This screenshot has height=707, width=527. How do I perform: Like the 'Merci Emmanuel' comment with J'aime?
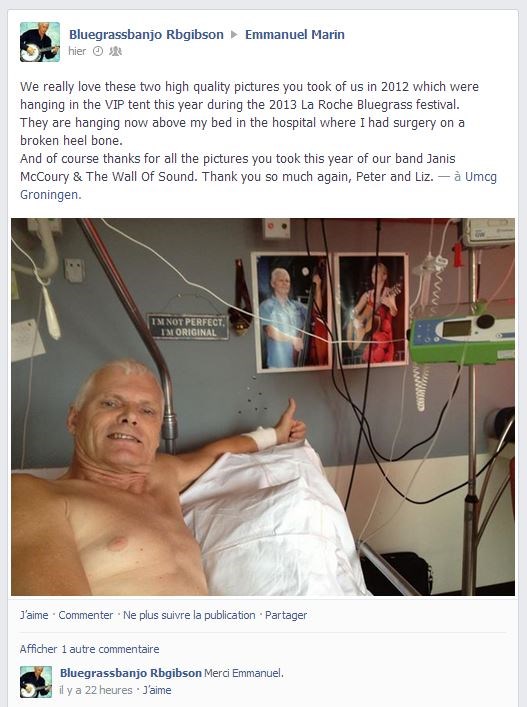click(157, 690)
